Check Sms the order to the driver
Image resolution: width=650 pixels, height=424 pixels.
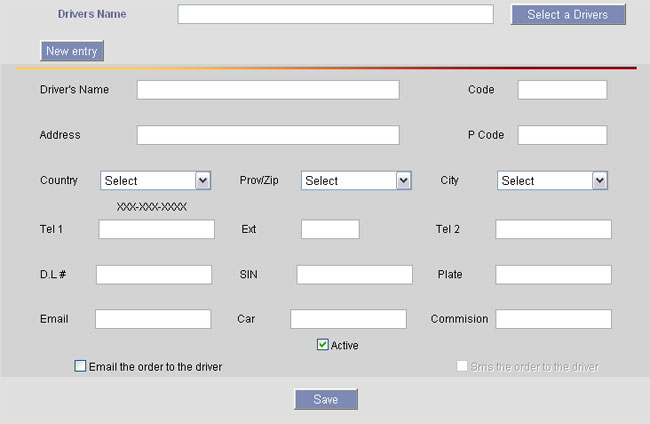click(x=461, y=367)
